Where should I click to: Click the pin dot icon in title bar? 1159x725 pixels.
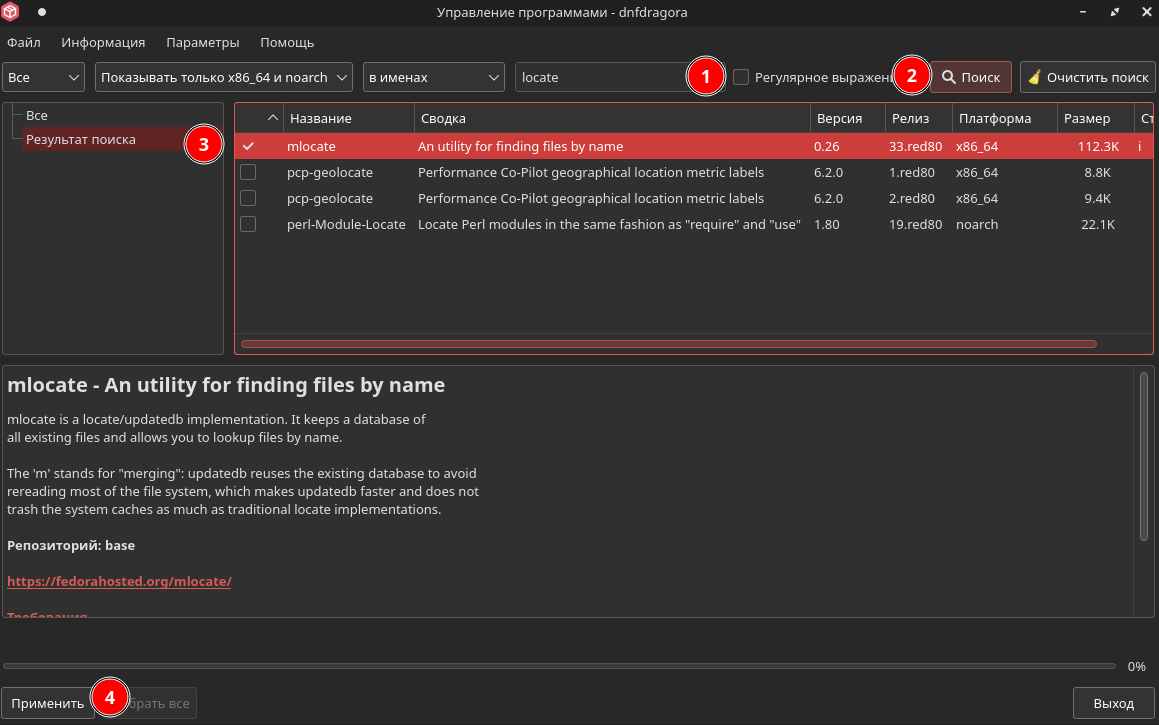[x=42, y=12]
